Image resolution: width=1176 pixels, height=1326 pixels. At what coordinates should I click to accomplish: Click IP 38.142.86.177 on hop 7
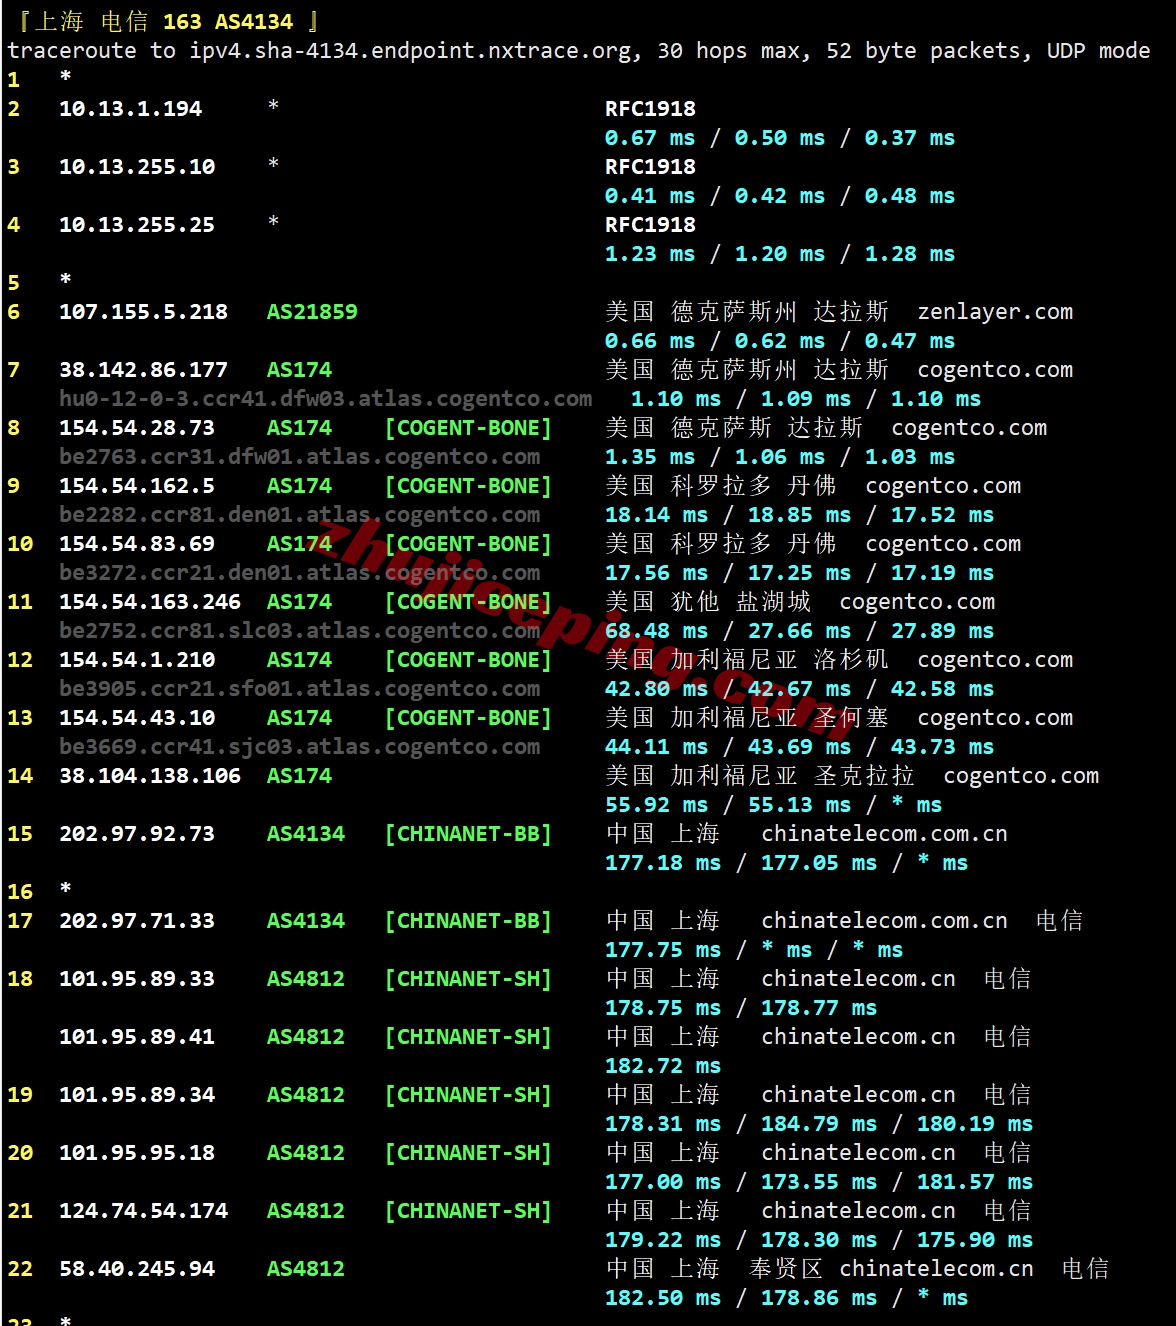[143, 370]
